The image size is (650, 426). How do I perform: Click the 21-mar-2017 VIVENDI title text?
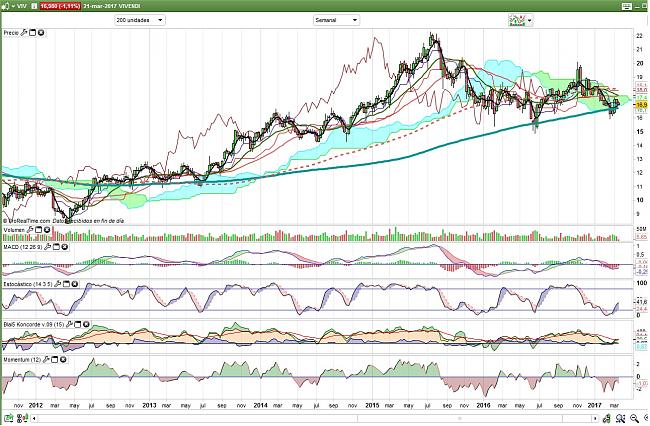point(112,6)
